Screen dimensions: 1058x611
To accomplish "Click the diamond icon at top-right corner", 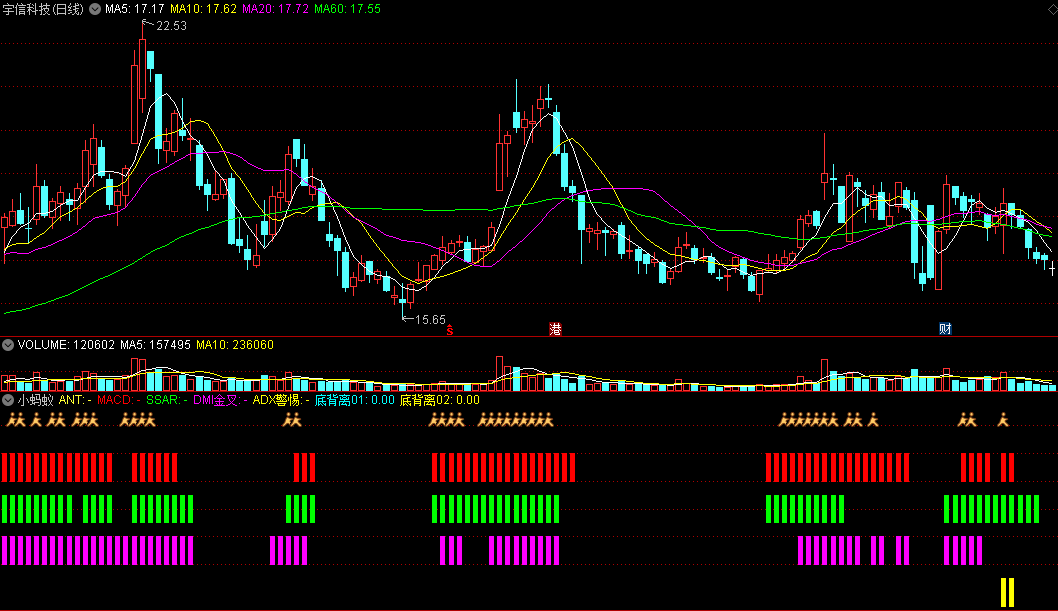I will [x=1051, y=8].
